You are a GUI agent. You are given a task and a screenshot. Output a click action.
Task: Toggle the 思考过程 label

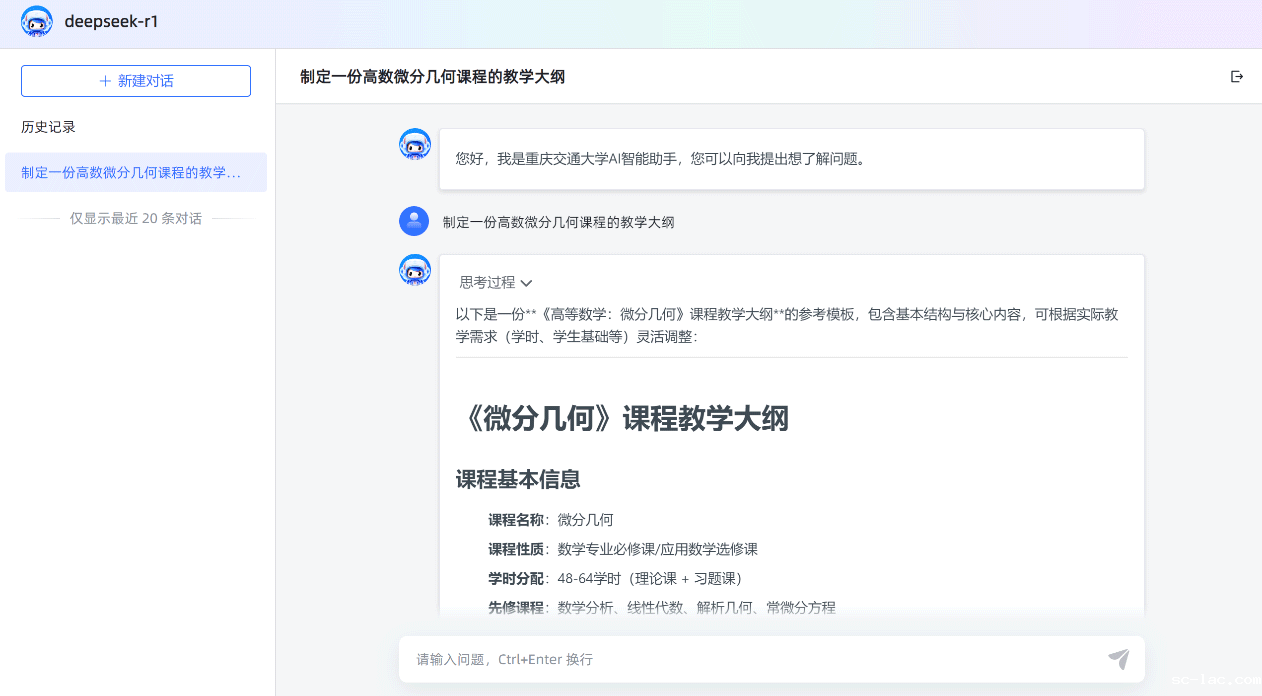point(487,283)
